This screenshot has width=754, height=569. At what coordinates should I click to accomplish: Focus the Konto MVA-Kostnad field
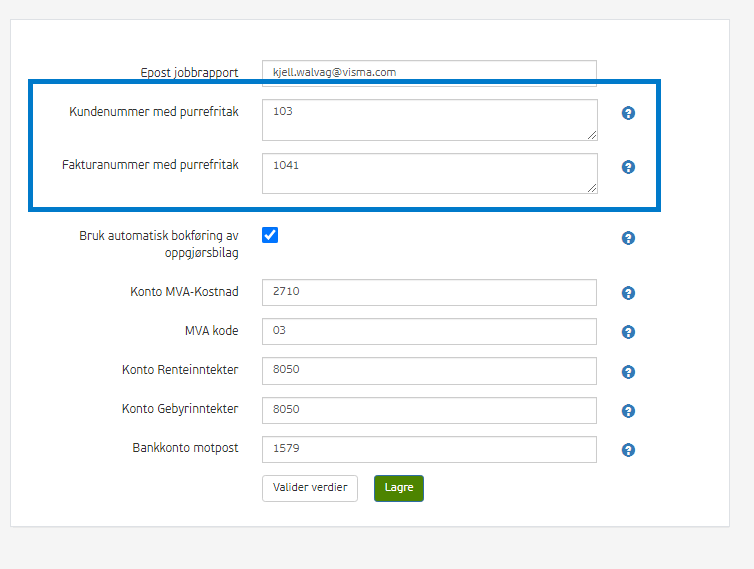429,292
